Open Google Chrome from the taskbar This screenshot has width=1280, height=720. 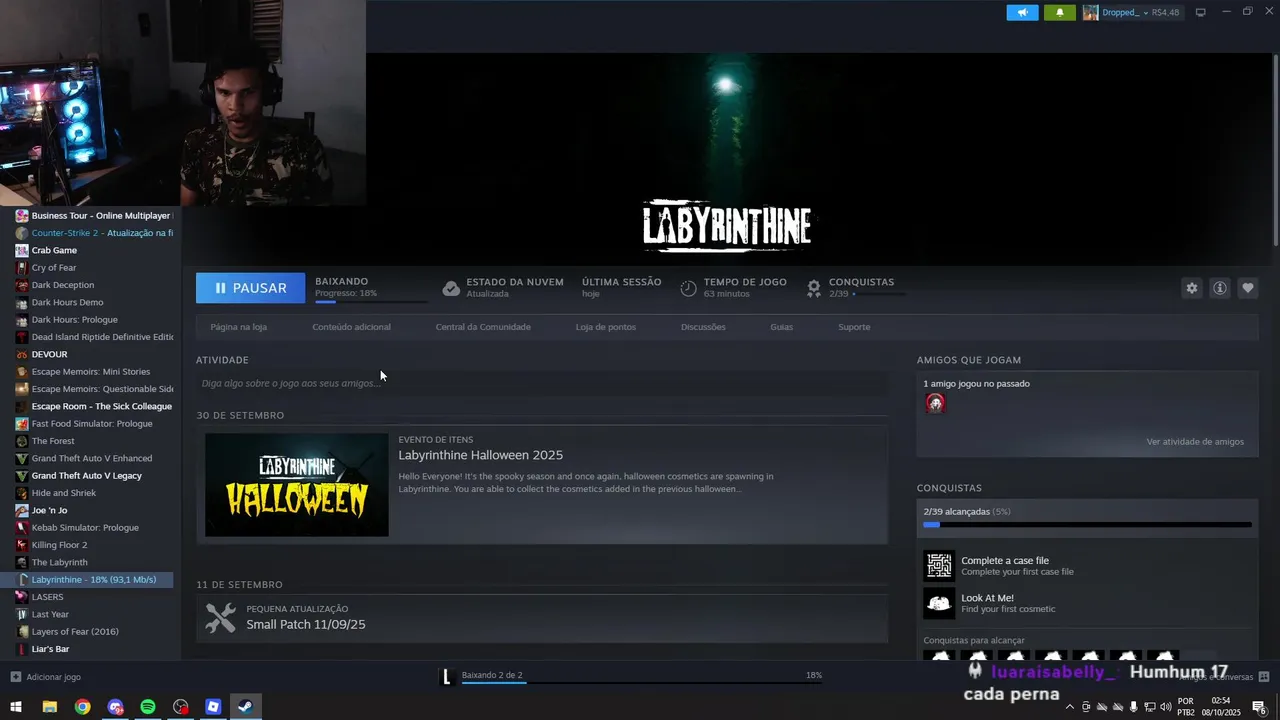click(82, 707)
